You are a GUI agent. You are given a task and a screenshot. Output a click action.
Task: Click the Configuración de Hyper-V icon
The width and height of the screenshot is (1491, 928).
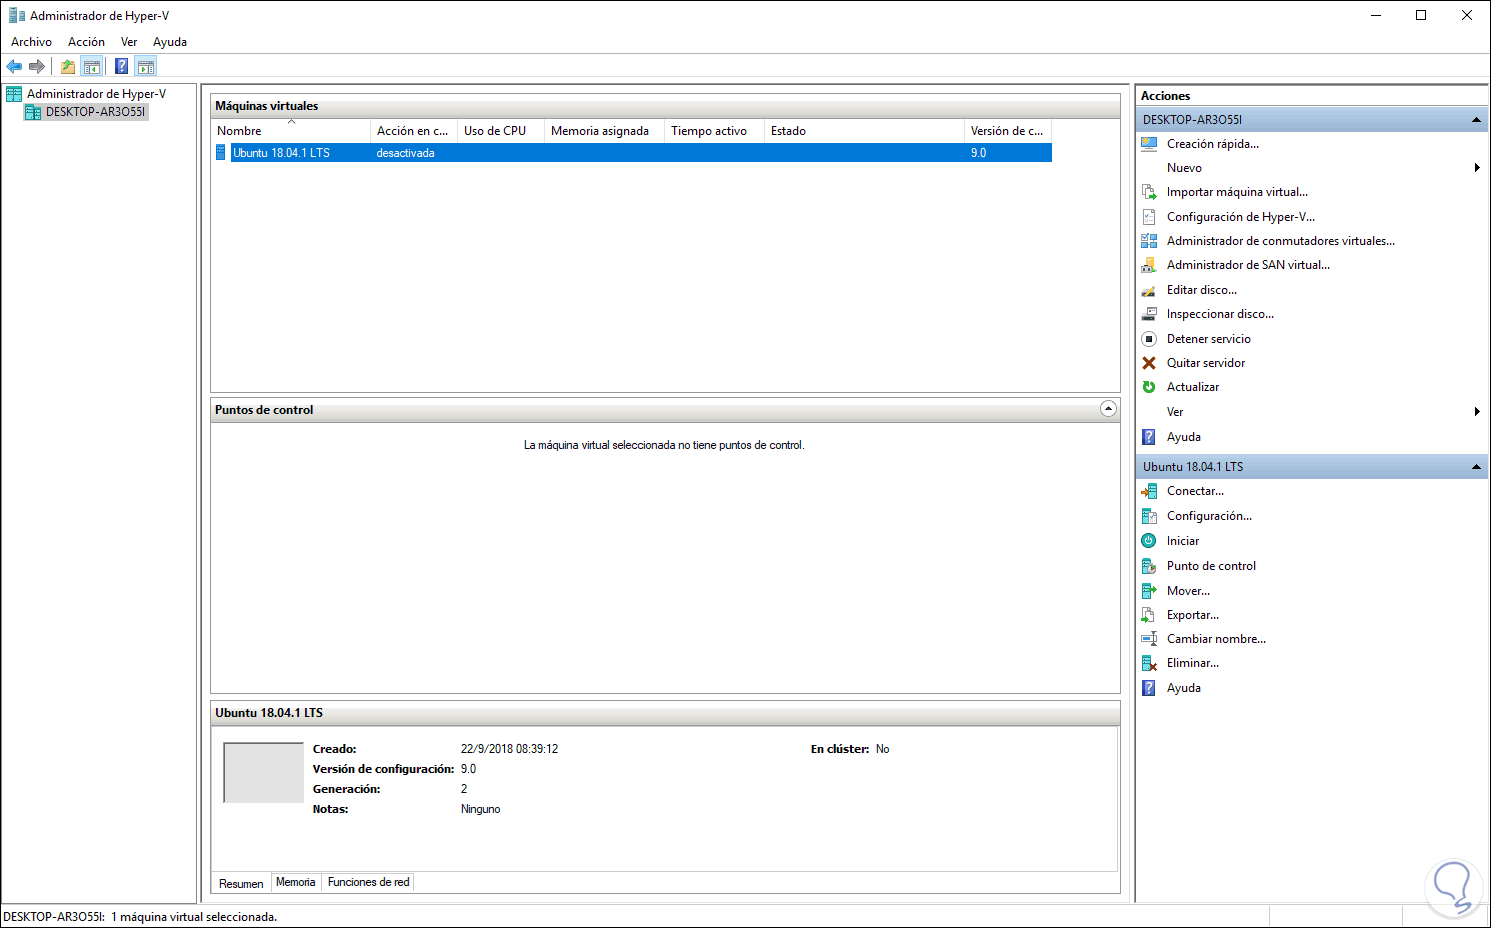[1149, 217]
